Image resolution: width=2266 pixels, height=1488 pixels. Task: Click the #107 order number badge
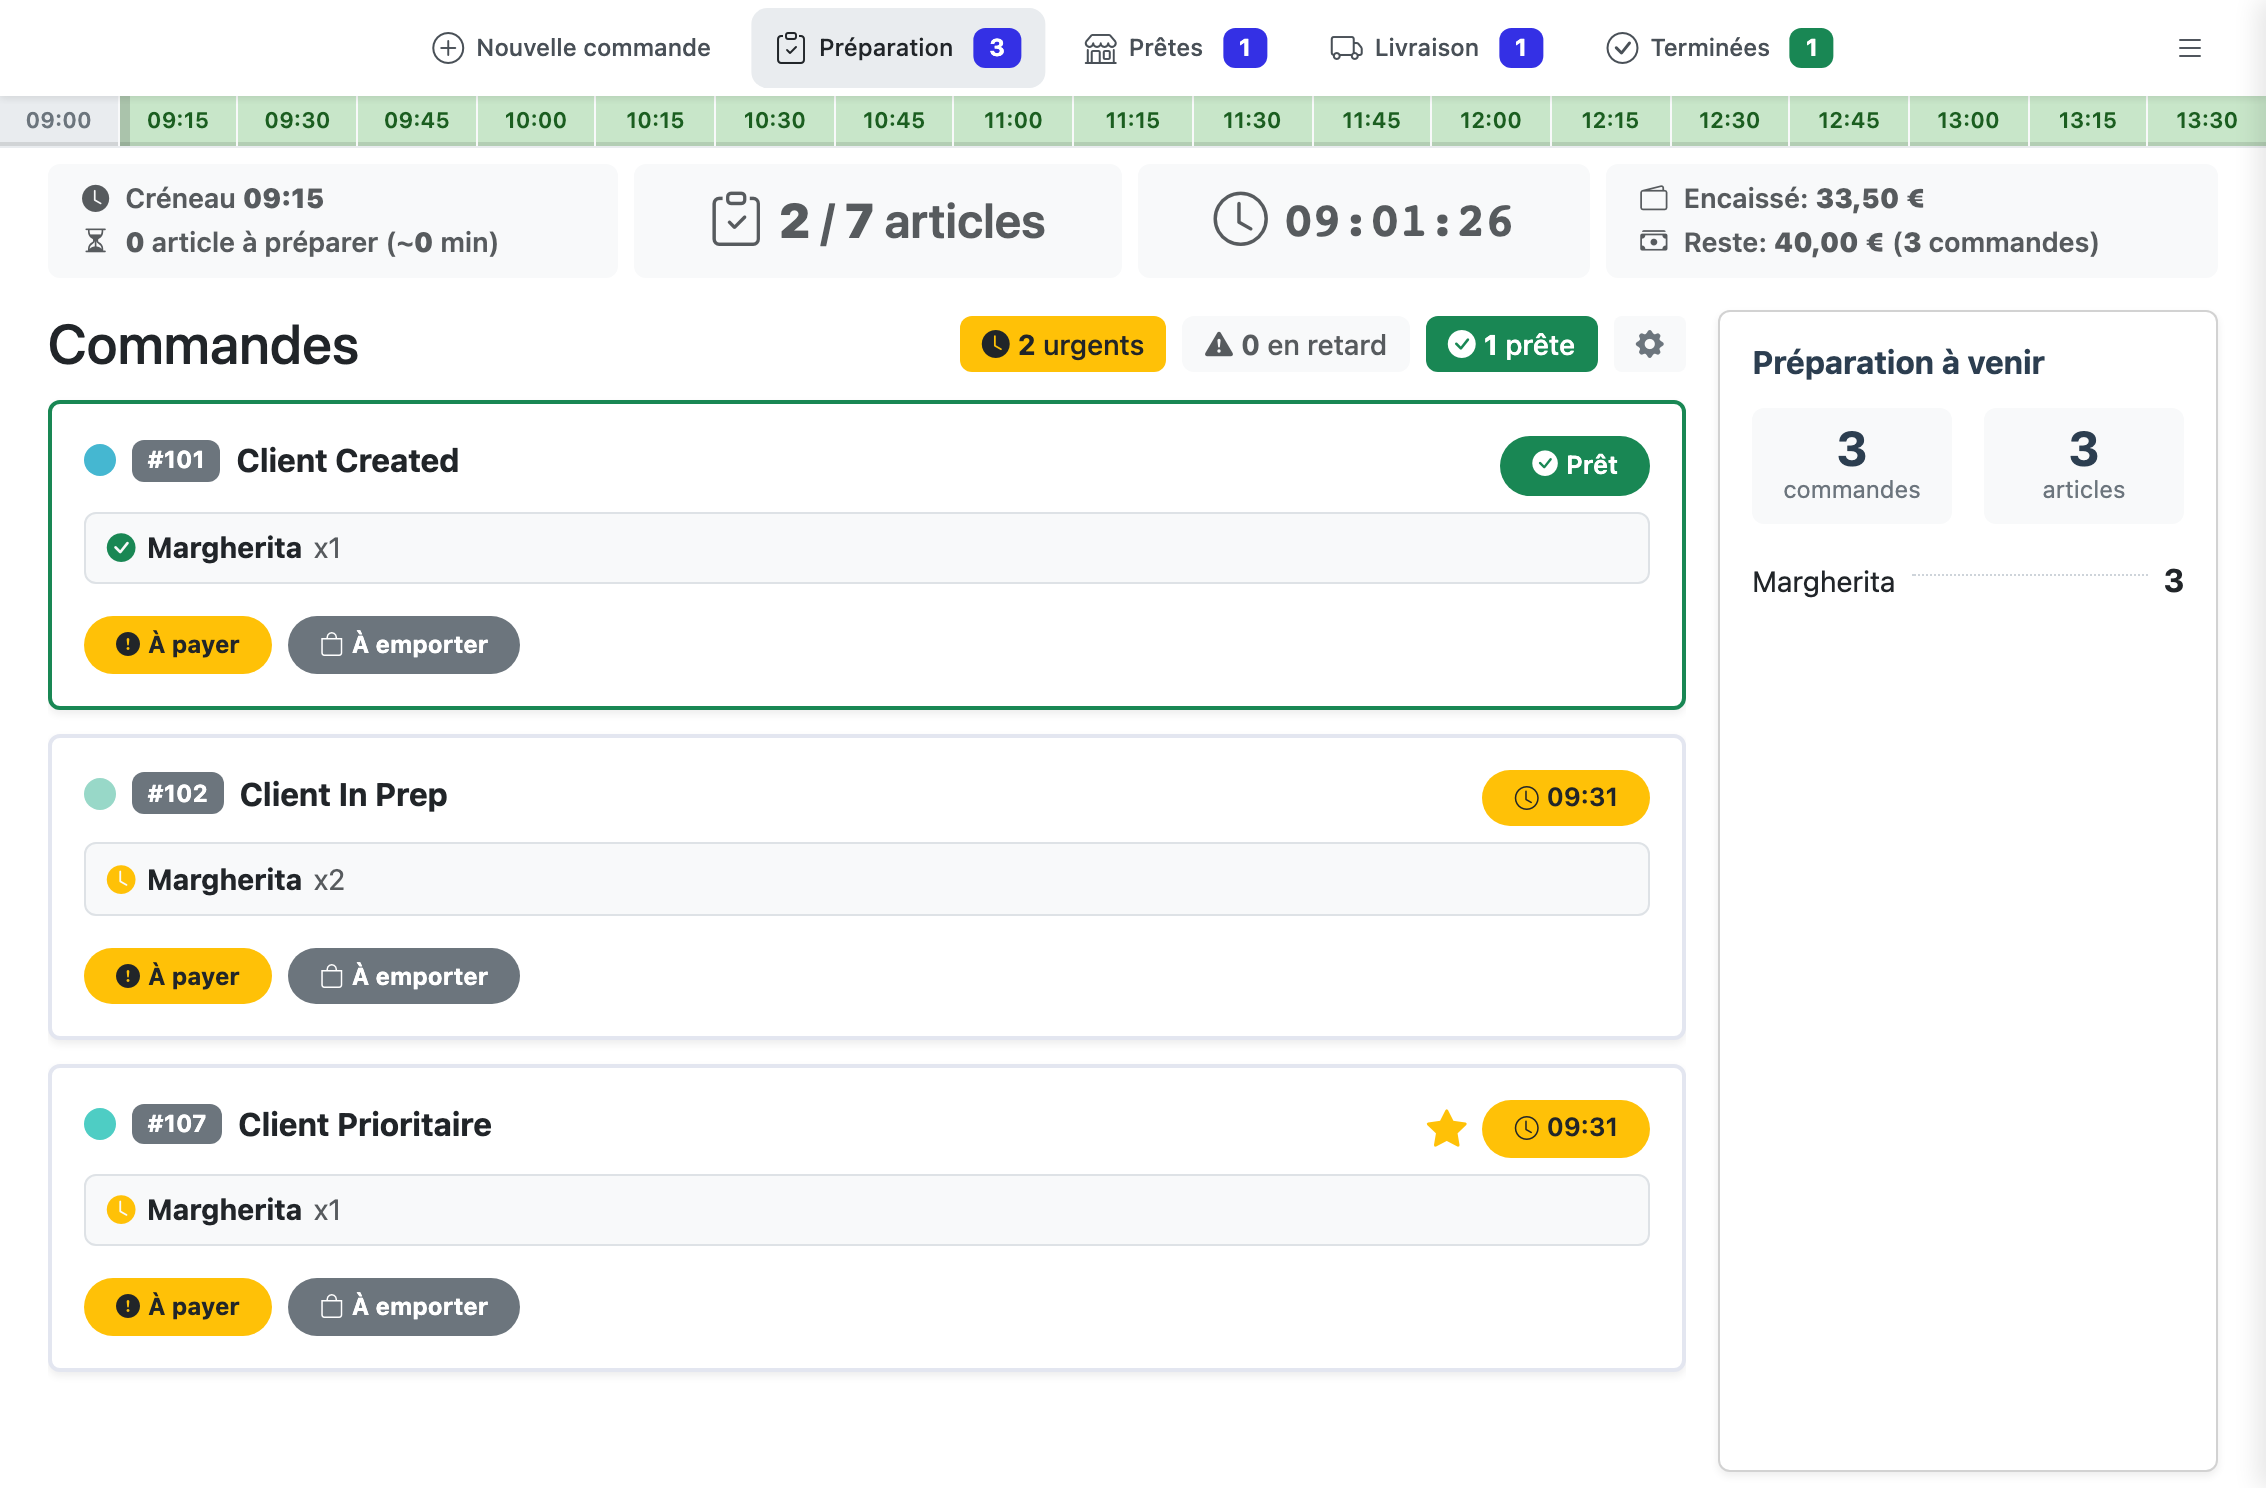[x=177, y=1124]
